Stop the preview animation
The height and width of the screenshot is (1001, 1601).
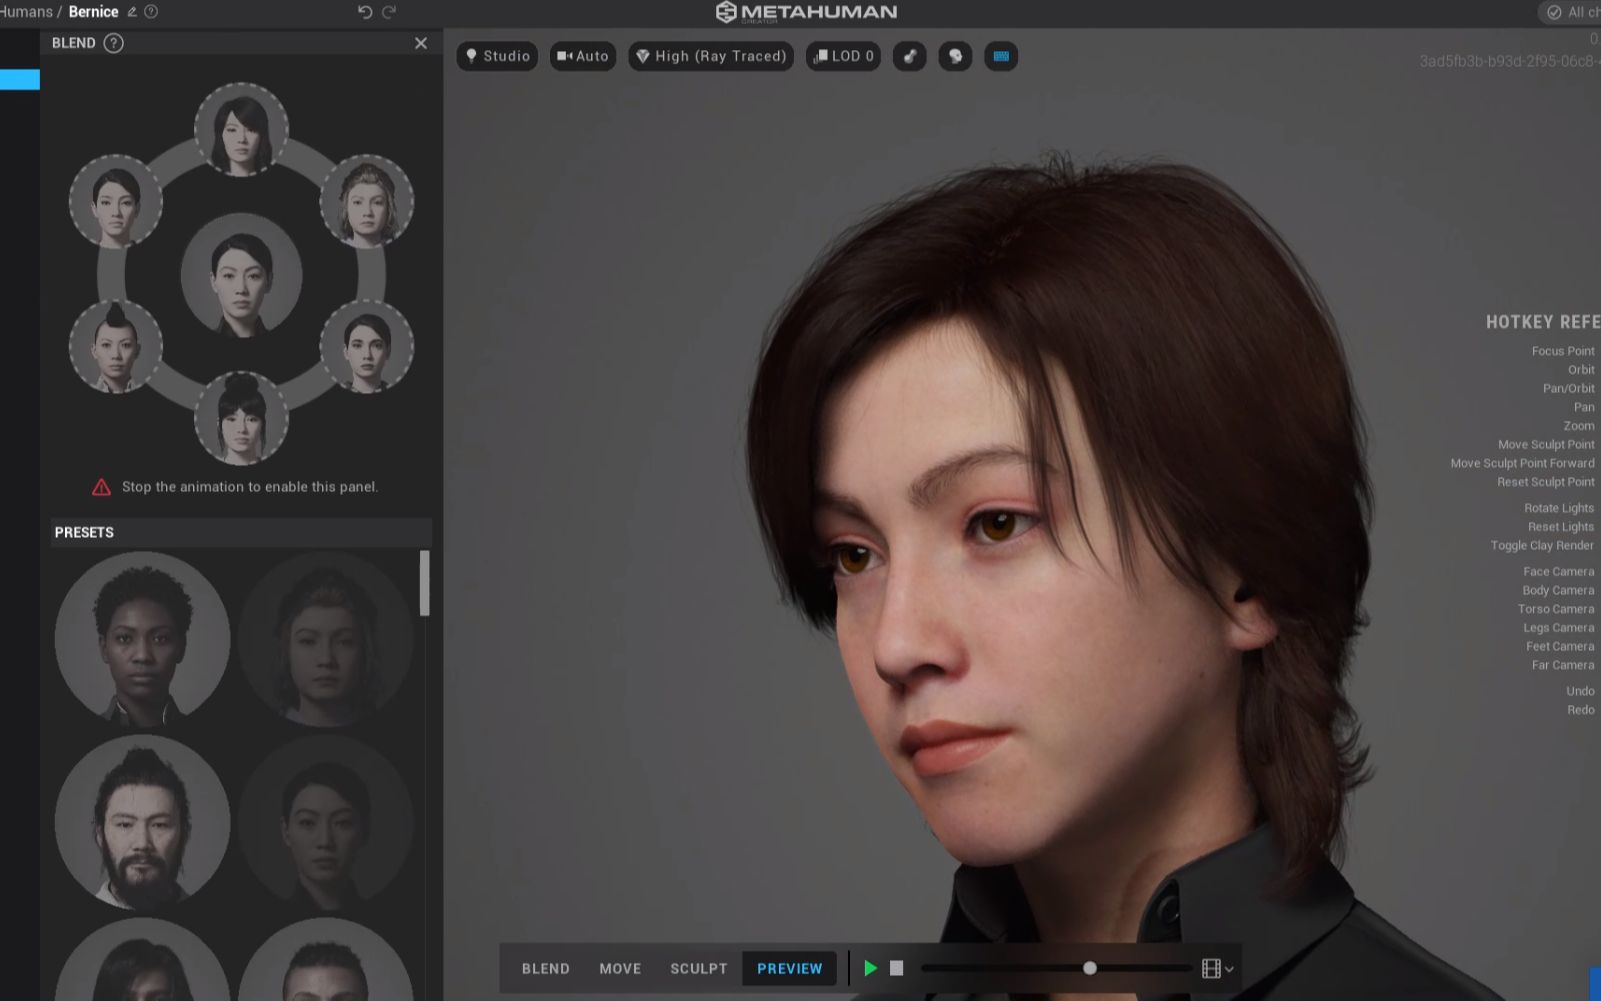click(897, 968)
